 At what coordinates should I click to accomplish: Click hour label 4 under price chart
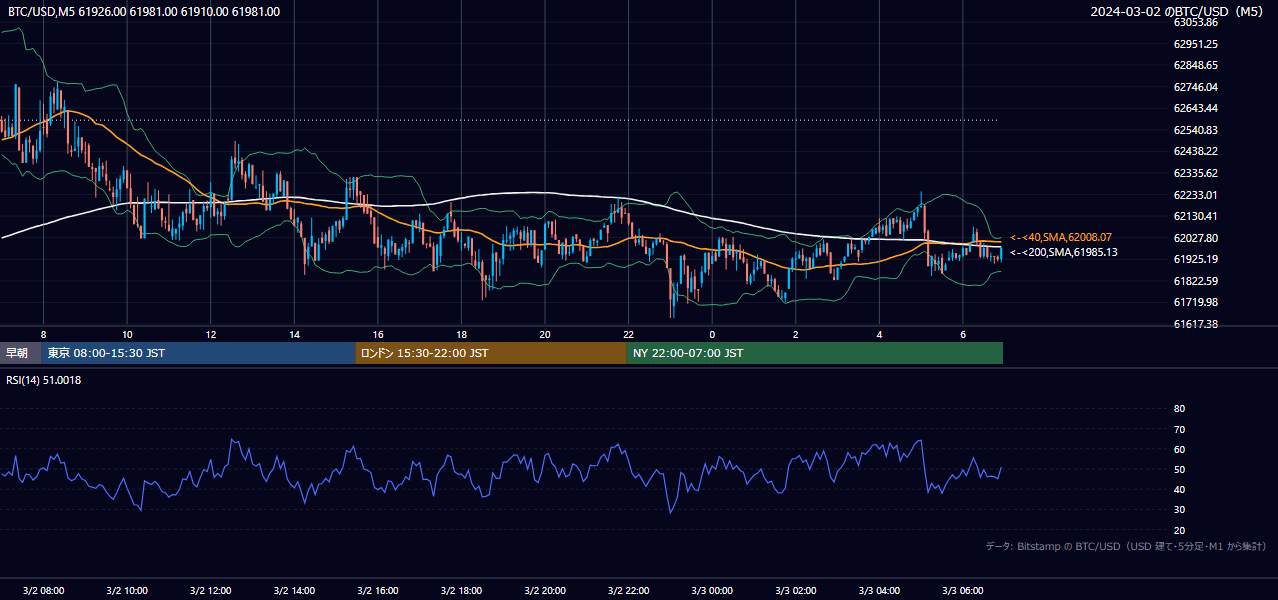(879, 334)
